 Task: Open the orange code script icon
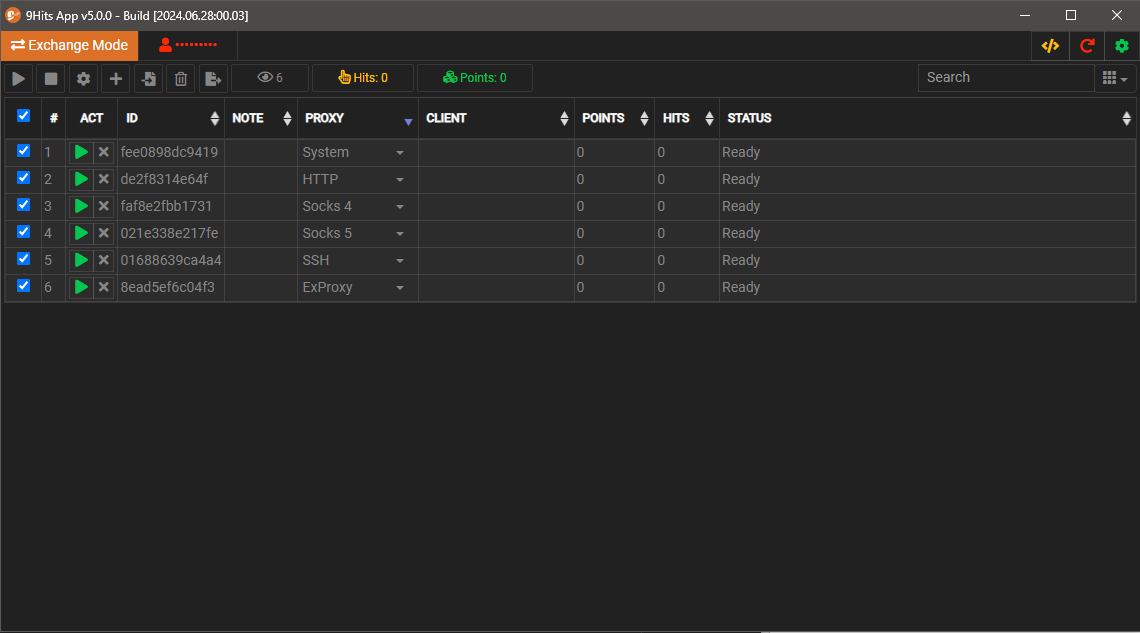coord(1050,46)
